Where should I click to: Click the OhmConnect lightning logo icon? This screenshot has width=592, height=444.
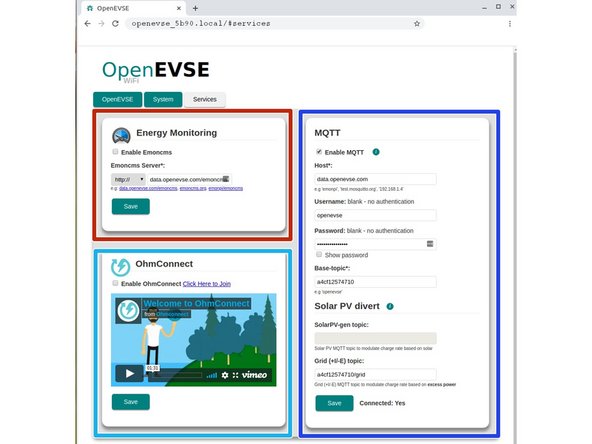120,267
